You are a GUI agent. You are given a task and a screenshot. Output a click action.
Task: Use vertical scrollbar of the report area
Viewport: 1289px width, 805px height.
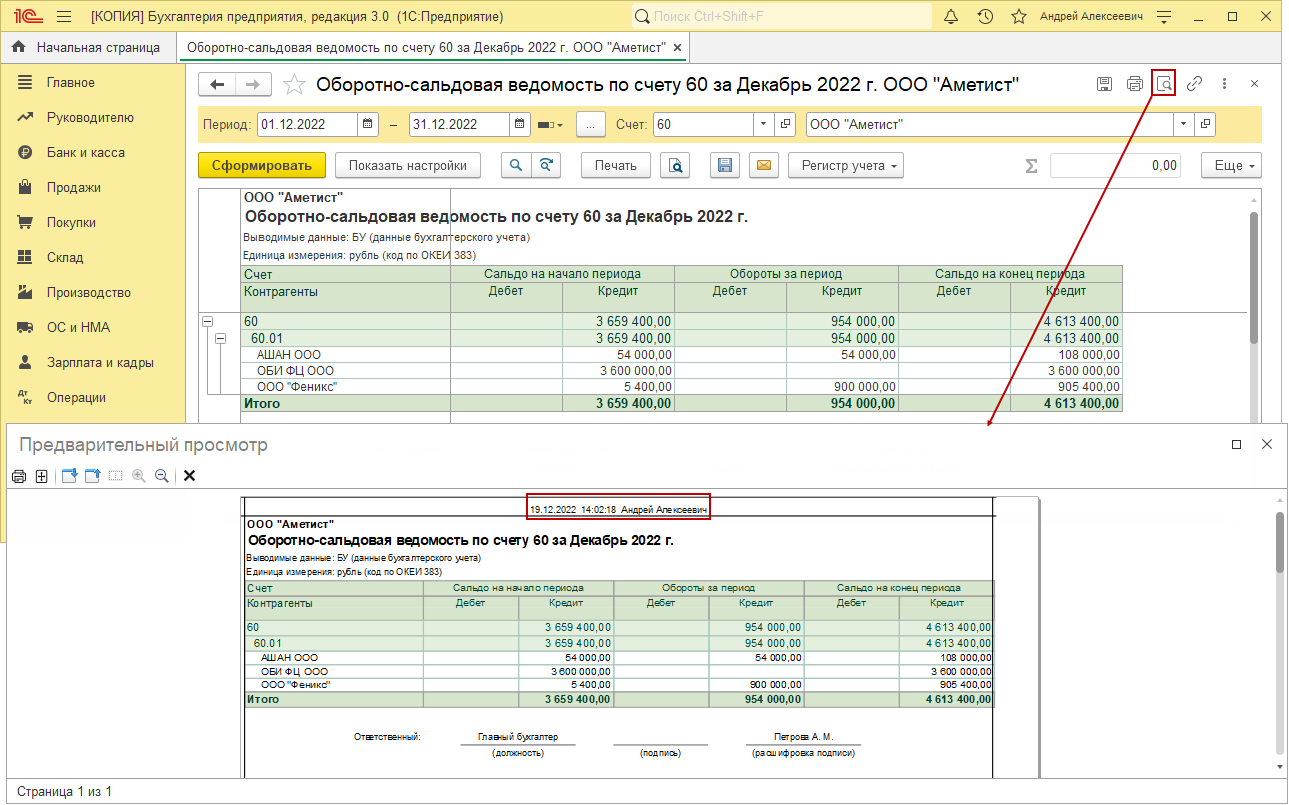point(1254,278)
